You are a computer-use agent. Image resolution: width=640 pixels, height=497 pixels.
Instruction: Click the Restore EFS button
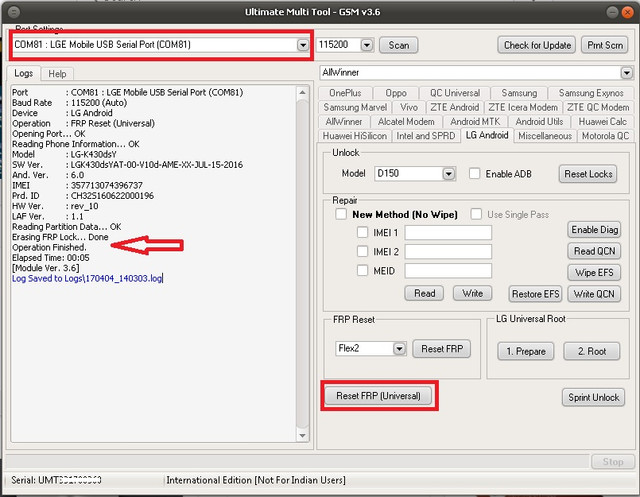tap(535, 294)
